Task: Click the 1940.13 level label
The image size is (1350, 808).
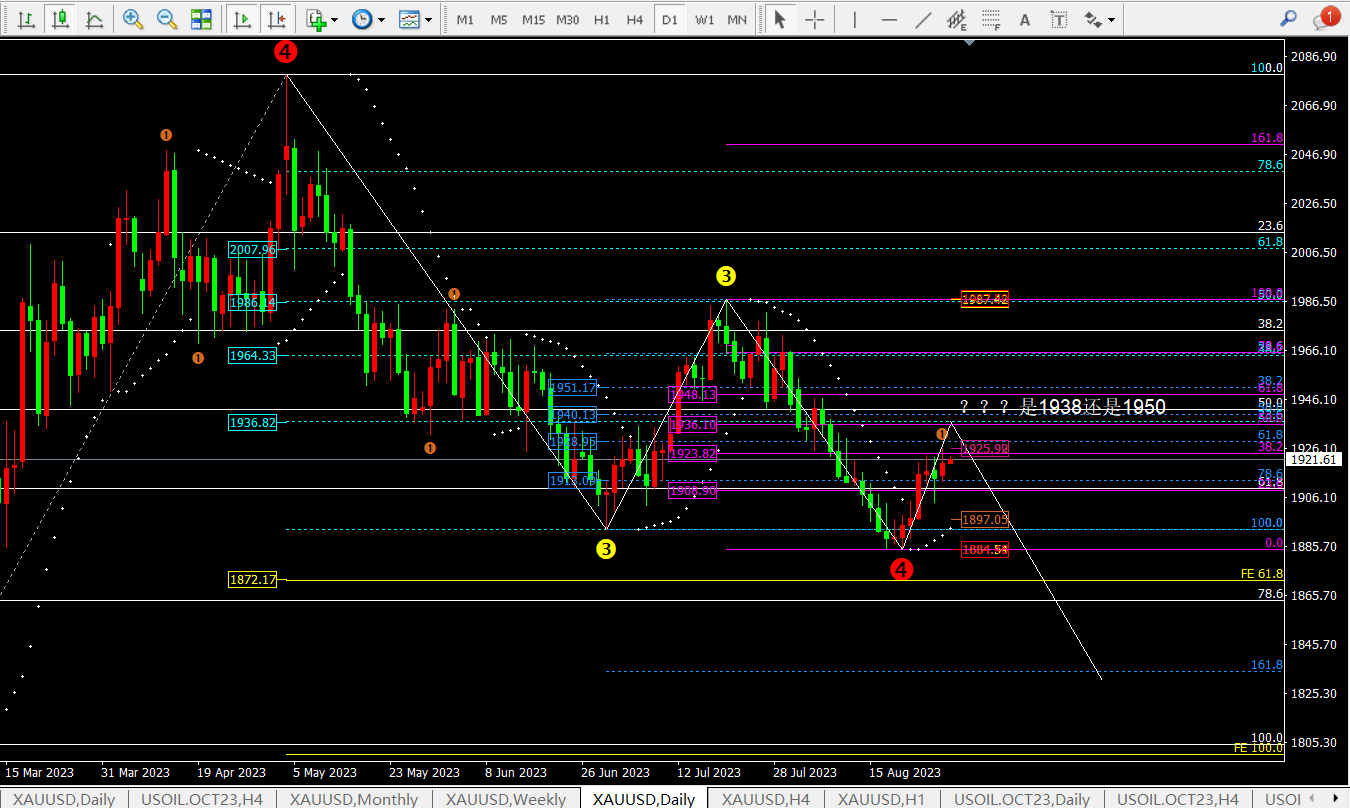Action: tap(573, 415)
